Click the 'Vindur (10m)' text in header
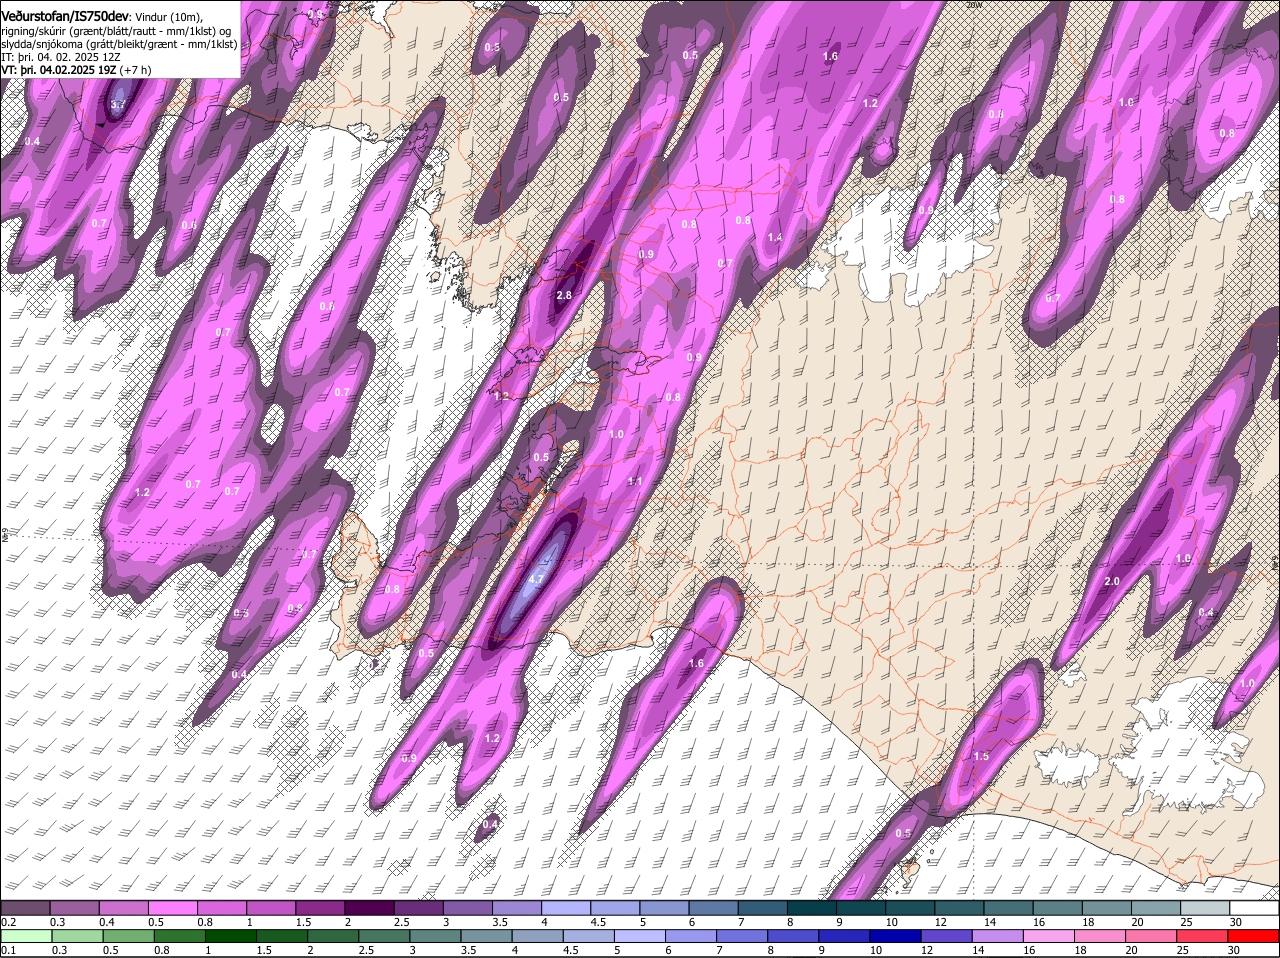 coord(170,17)
